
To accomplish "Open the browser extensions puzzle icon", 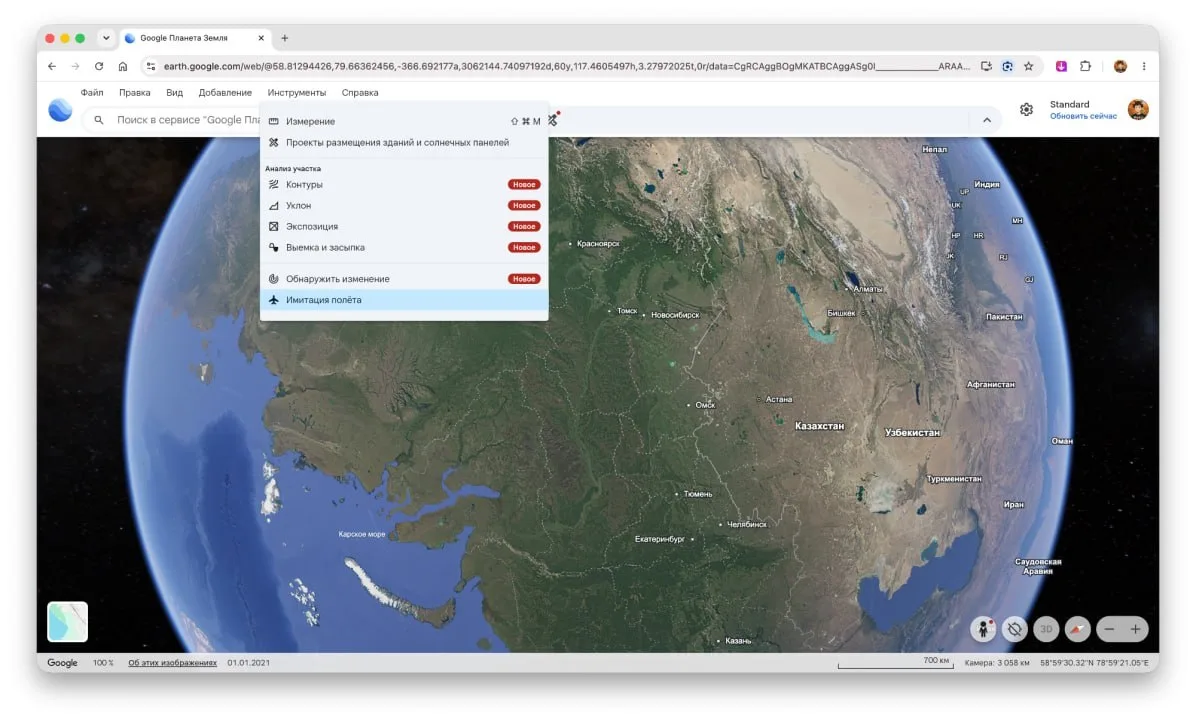I will (1085, 66).
